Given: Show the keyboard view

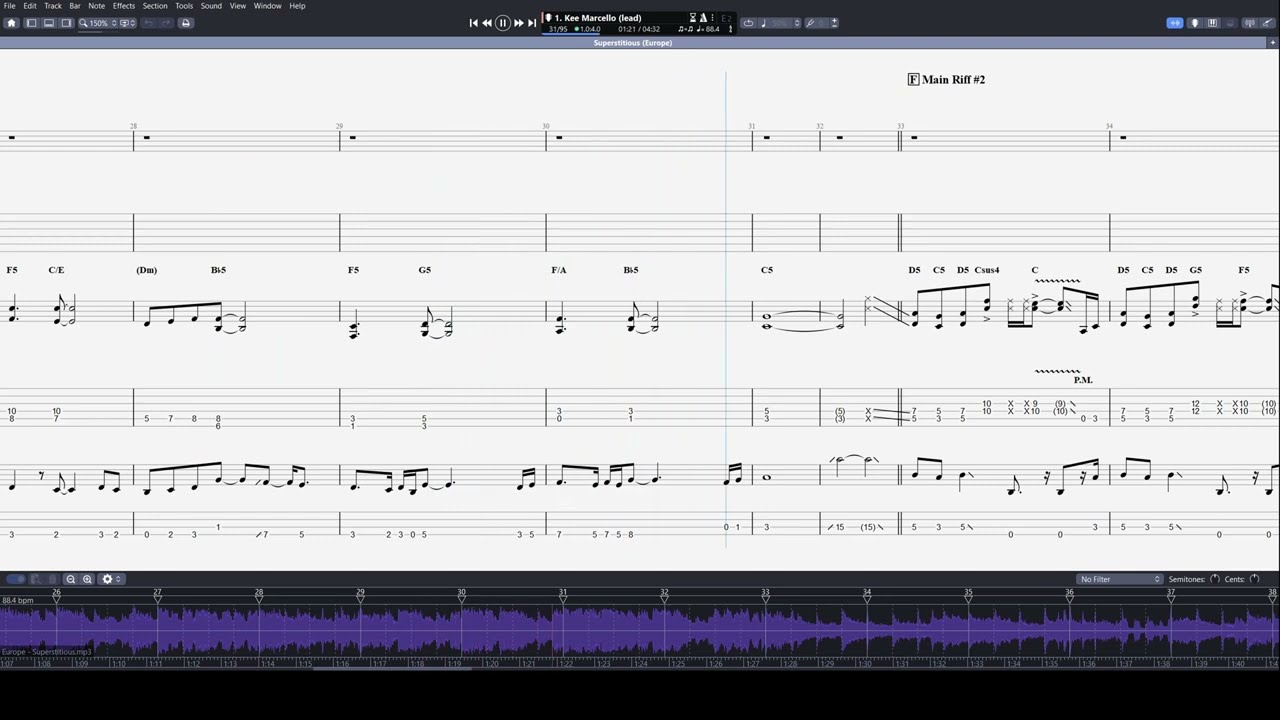Looking at the screenshot, I should 1212,23.
